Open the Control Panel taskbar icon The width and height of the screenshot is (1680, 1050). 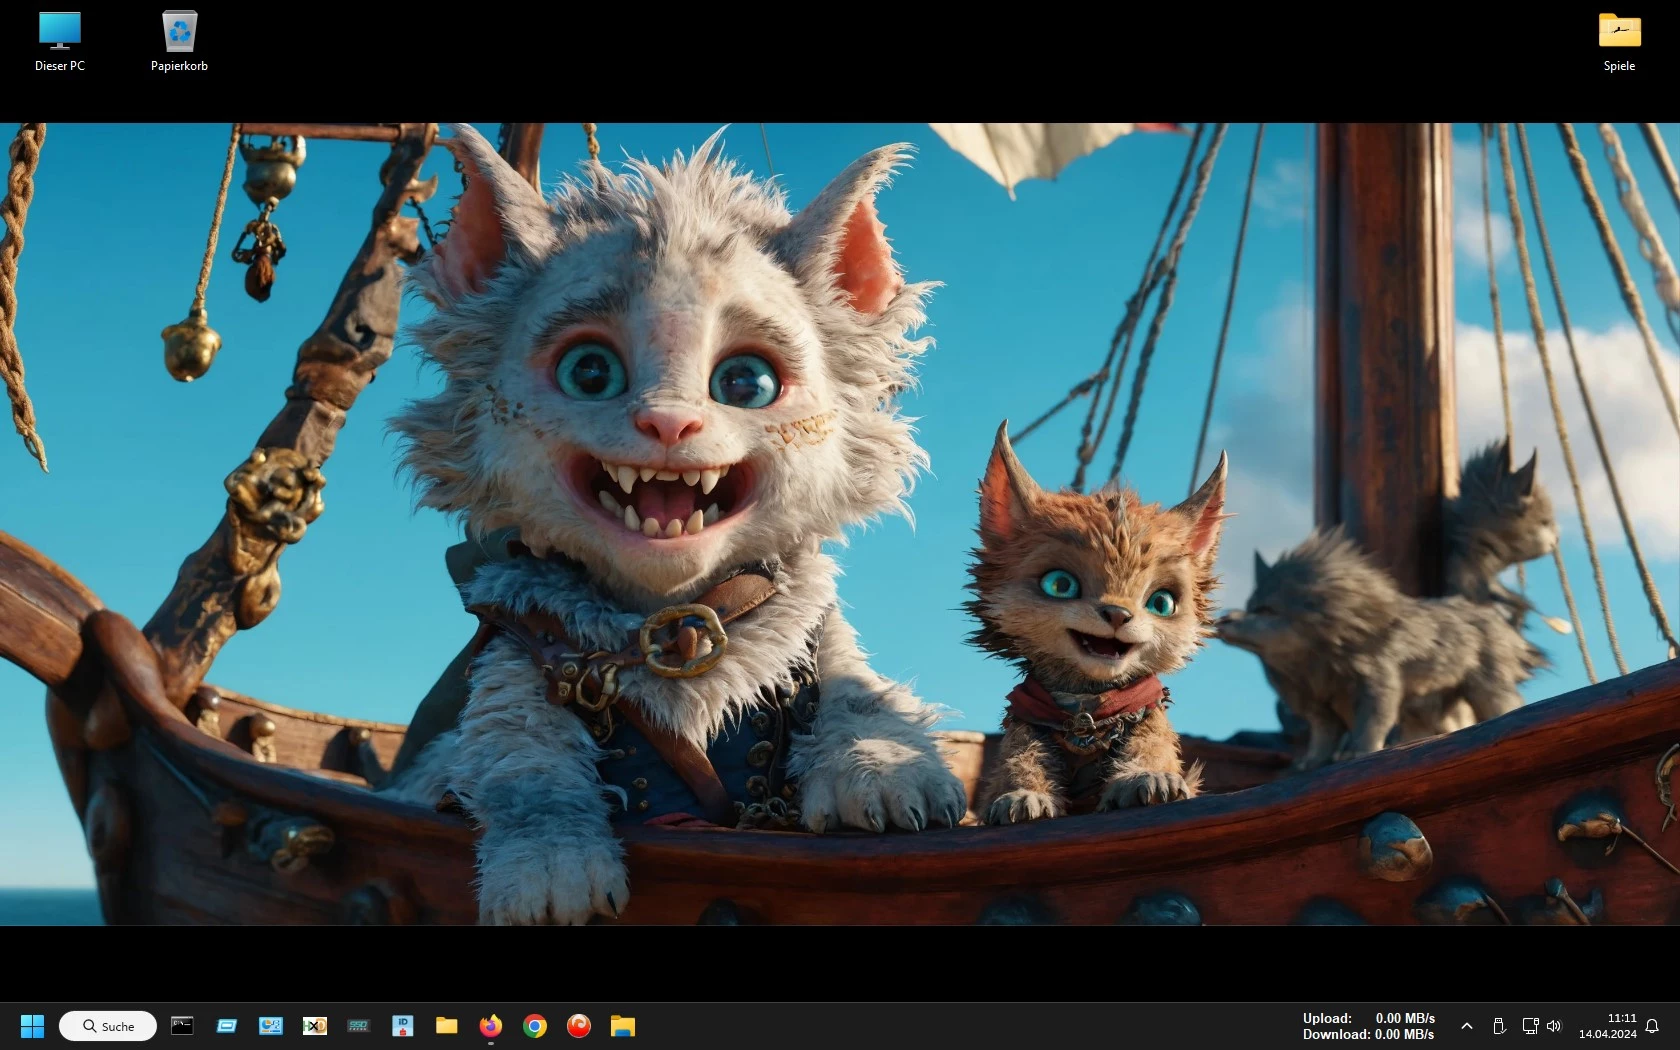coord(271,1025)
